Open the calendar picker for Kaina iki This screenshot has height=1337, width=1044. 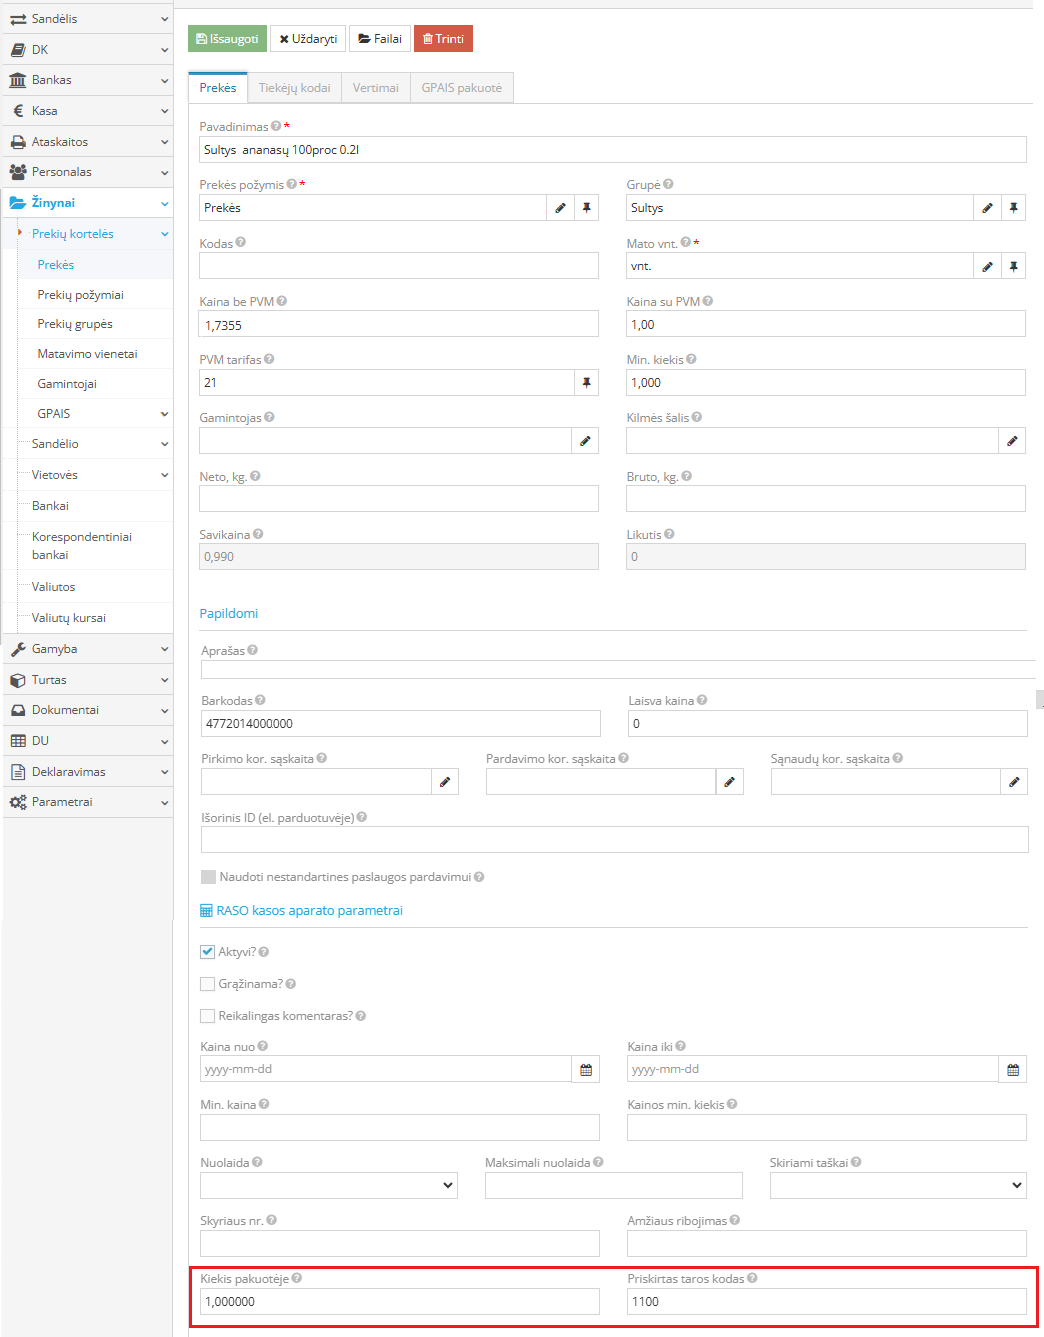1013,1070
